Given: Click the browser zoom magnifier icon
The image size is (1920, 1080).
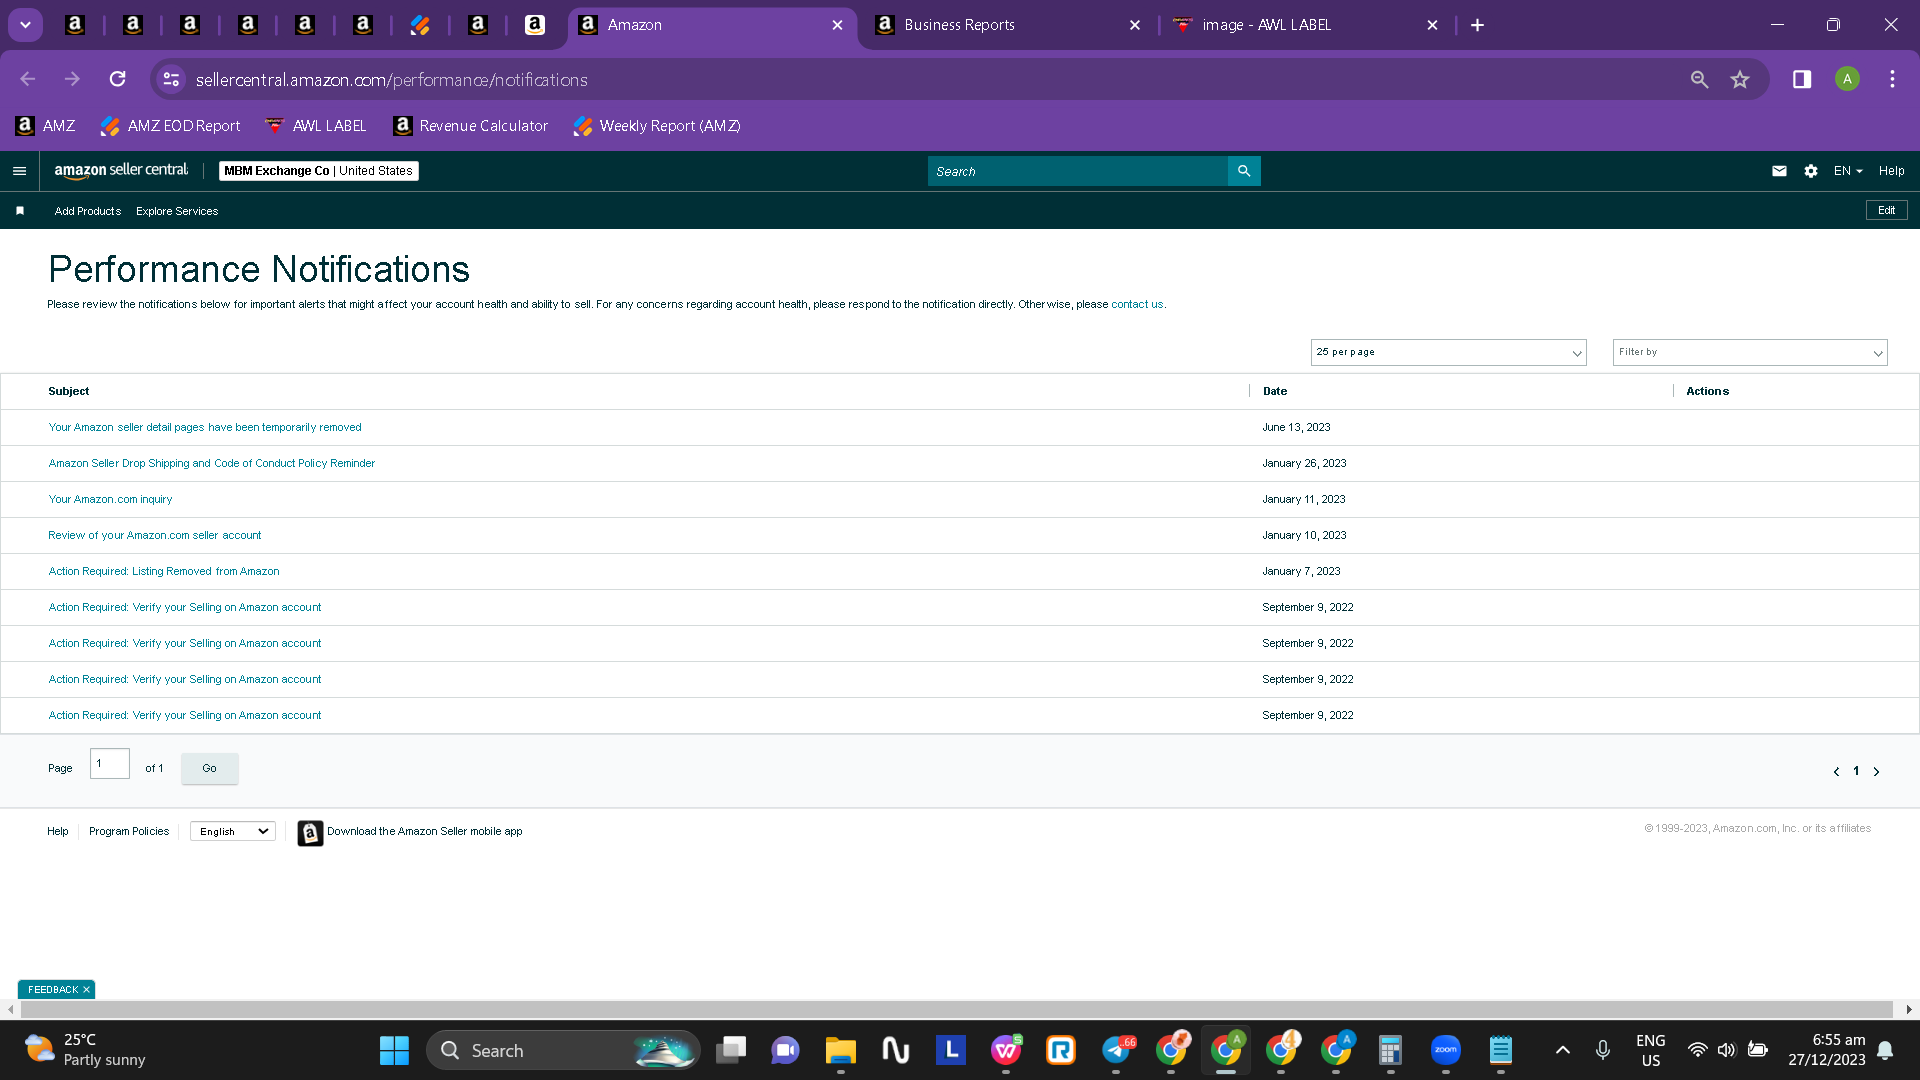Looking at the screenshot, I should (x=1699, y=79).
